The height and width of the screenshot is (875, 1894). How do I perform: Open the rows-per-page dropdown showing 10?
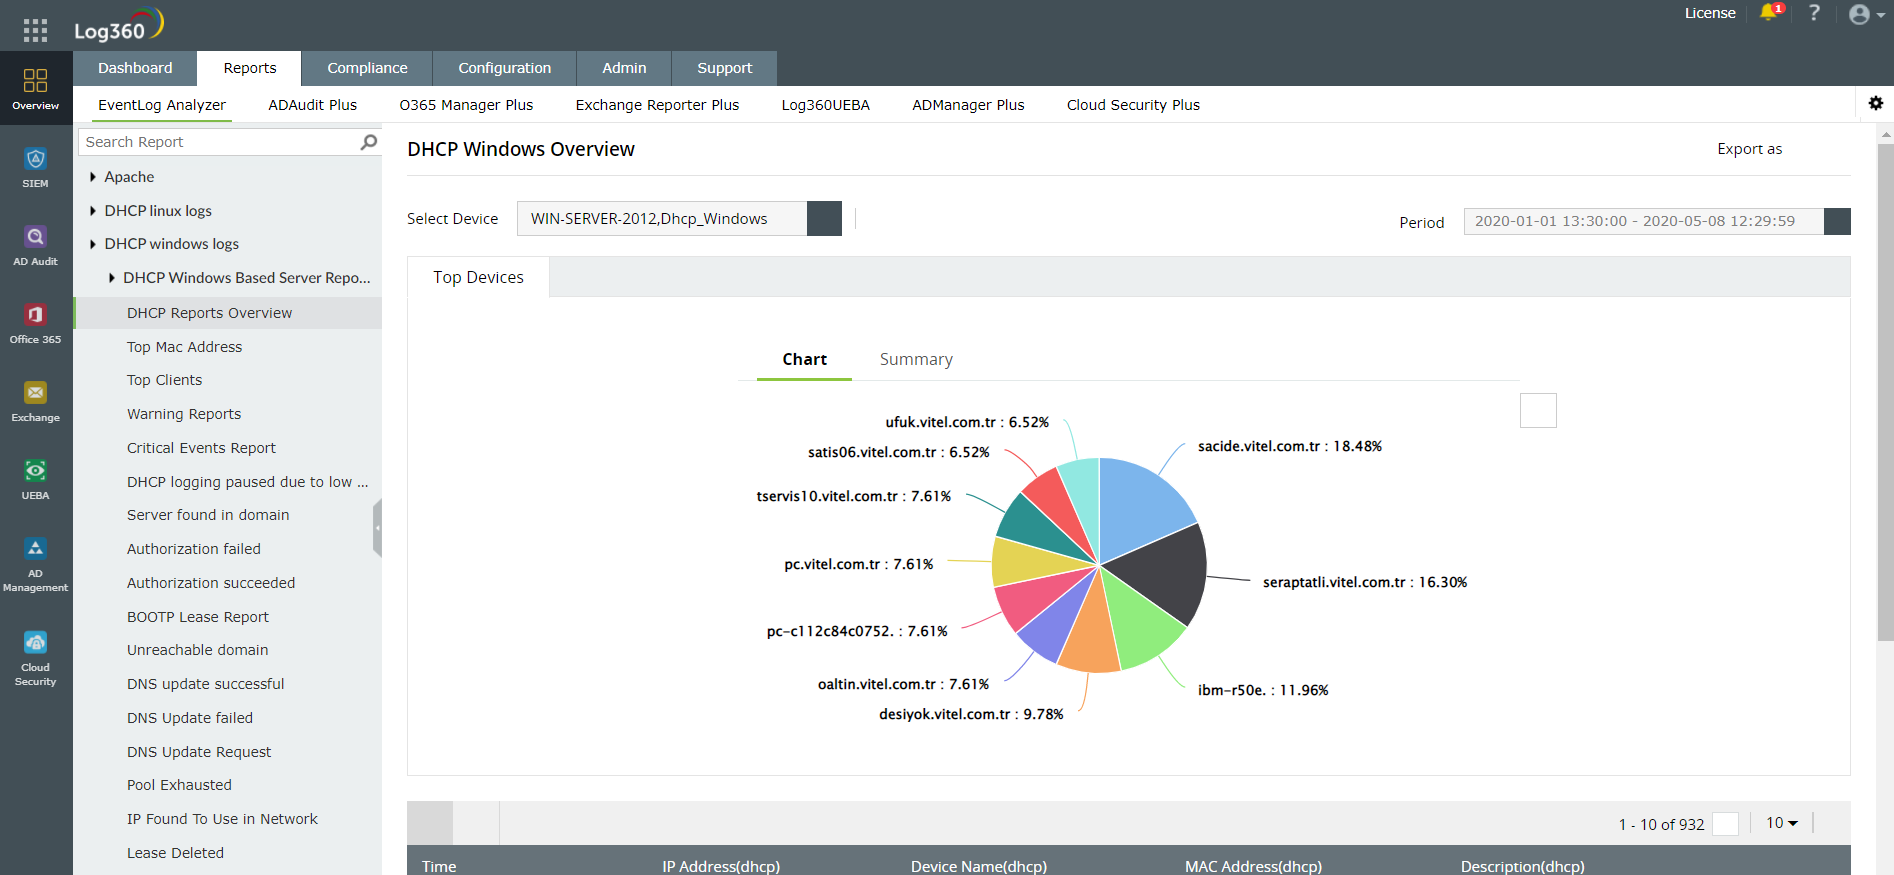pyautogui.click(x=1782, y=823)
